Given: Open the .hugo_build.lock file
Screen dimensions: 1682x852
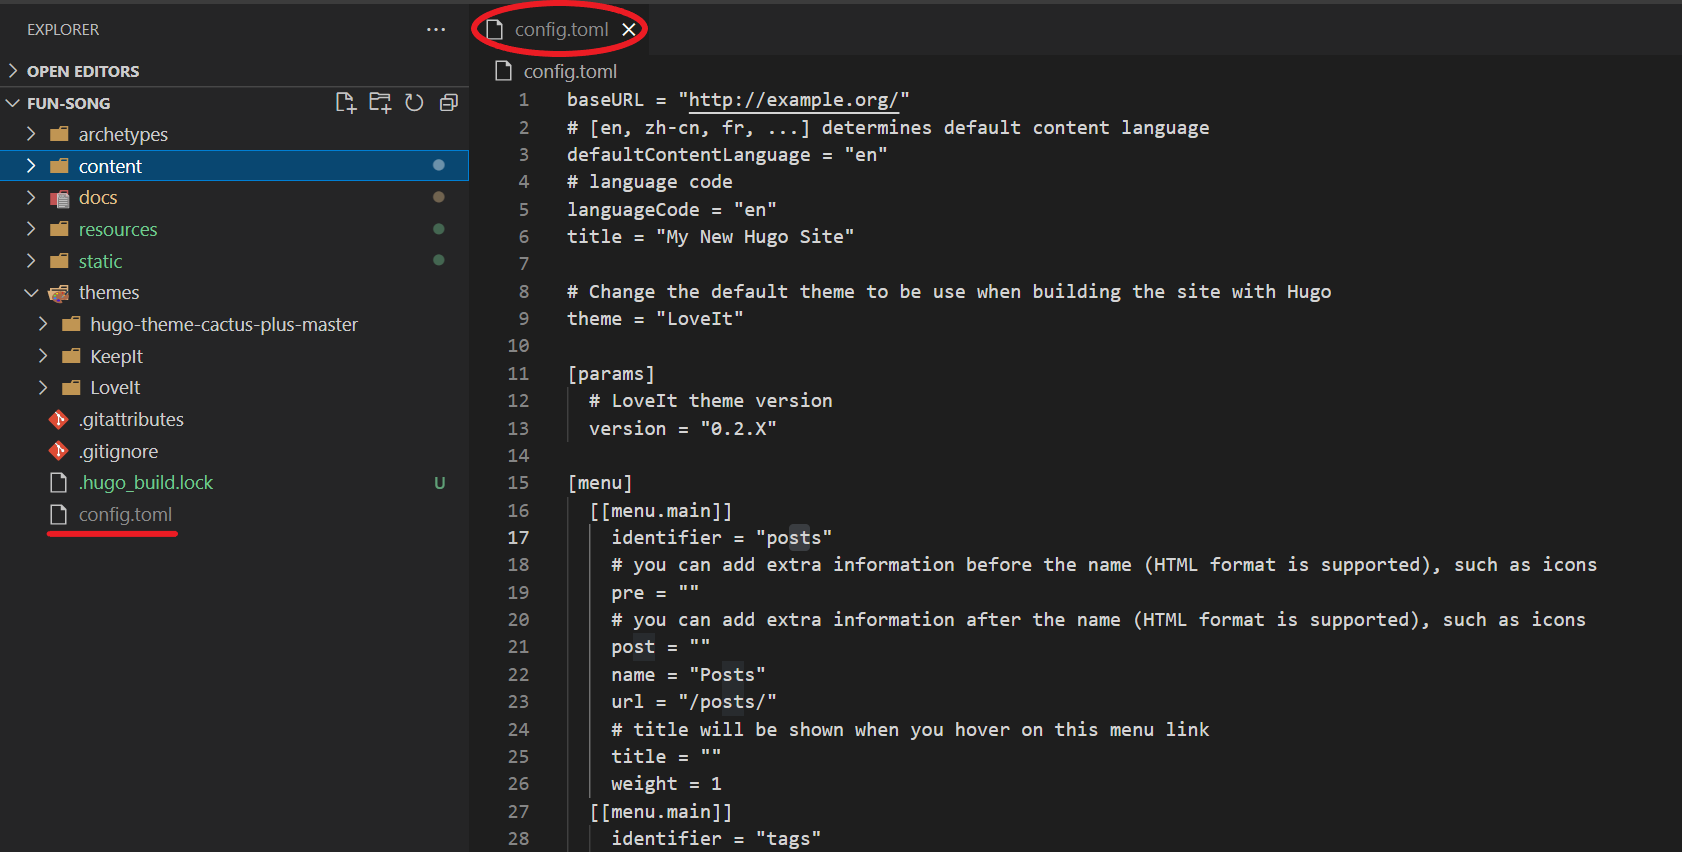Looking at the screenshot, I should coord(146,483).
